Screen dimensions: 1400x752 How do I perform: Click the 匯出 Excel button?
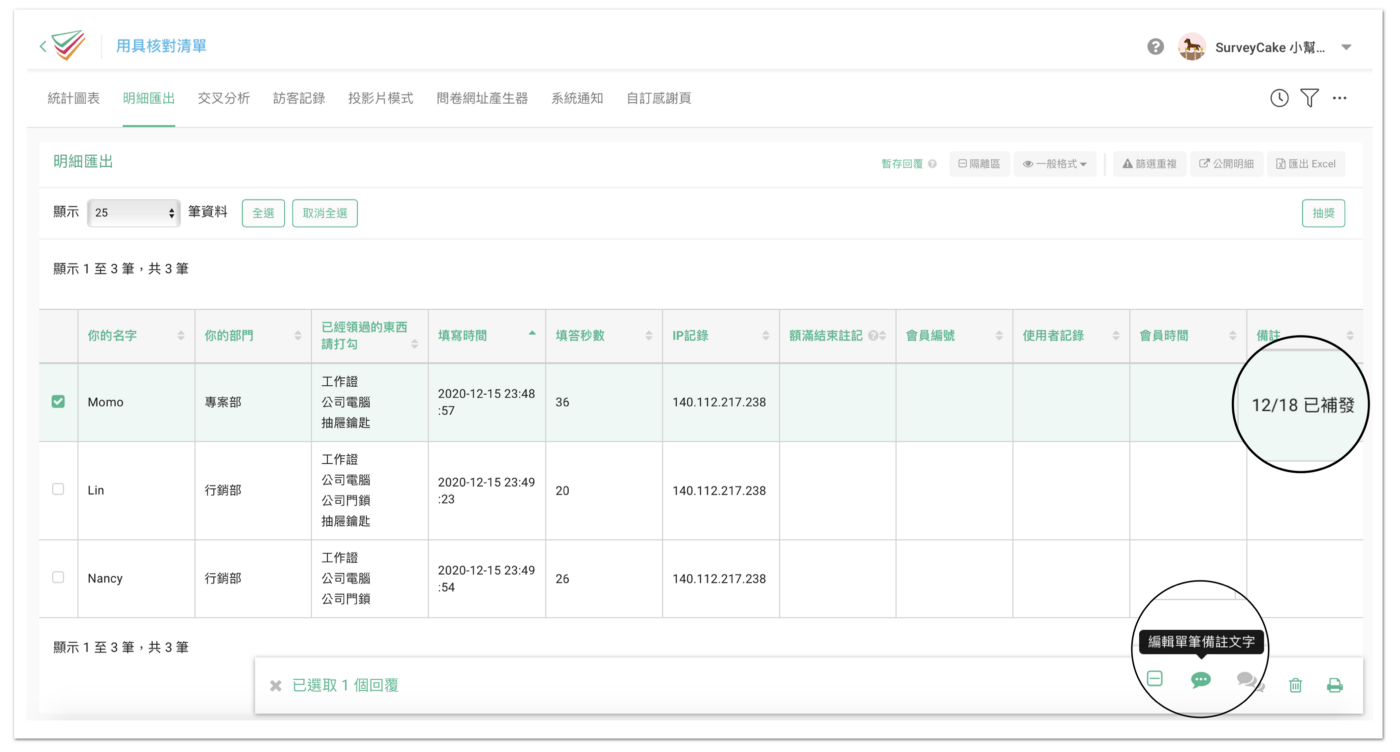(1306, 164)
